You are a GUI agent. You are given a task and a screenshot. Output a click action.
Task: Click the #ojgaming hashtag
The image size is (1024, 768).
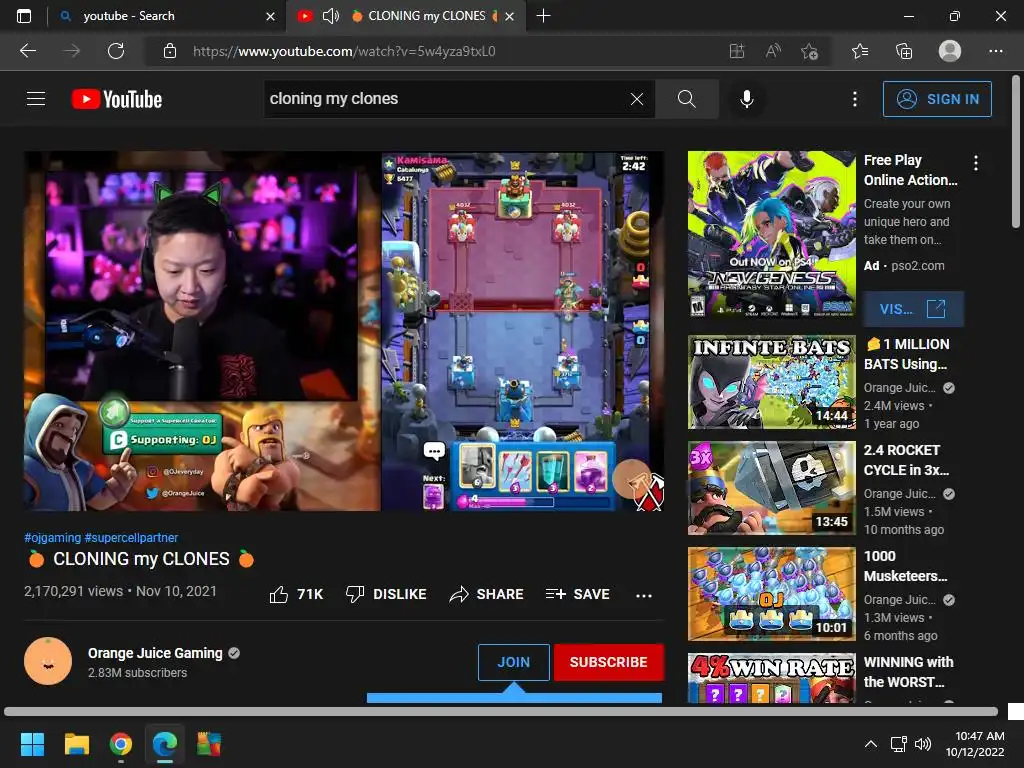coord(52,537)
